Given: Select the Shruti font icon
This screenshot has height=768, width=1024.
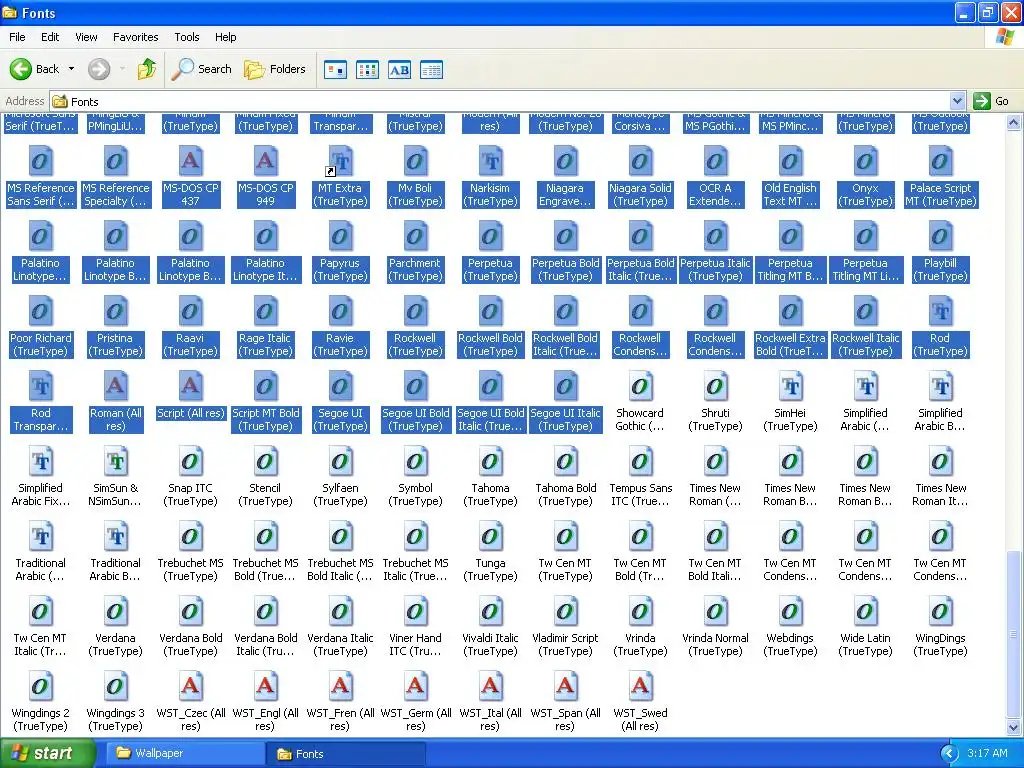Looking at the screenshot, I should tap(715, 387).
